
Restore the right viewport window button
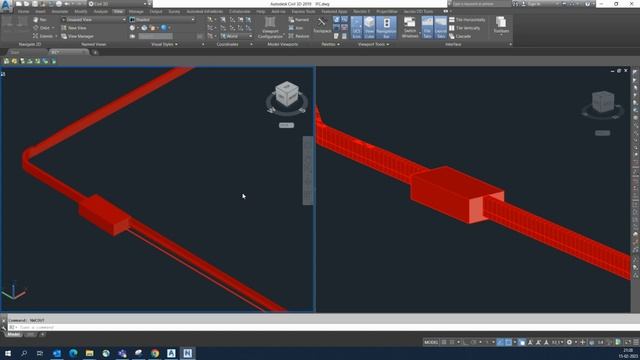619,71
